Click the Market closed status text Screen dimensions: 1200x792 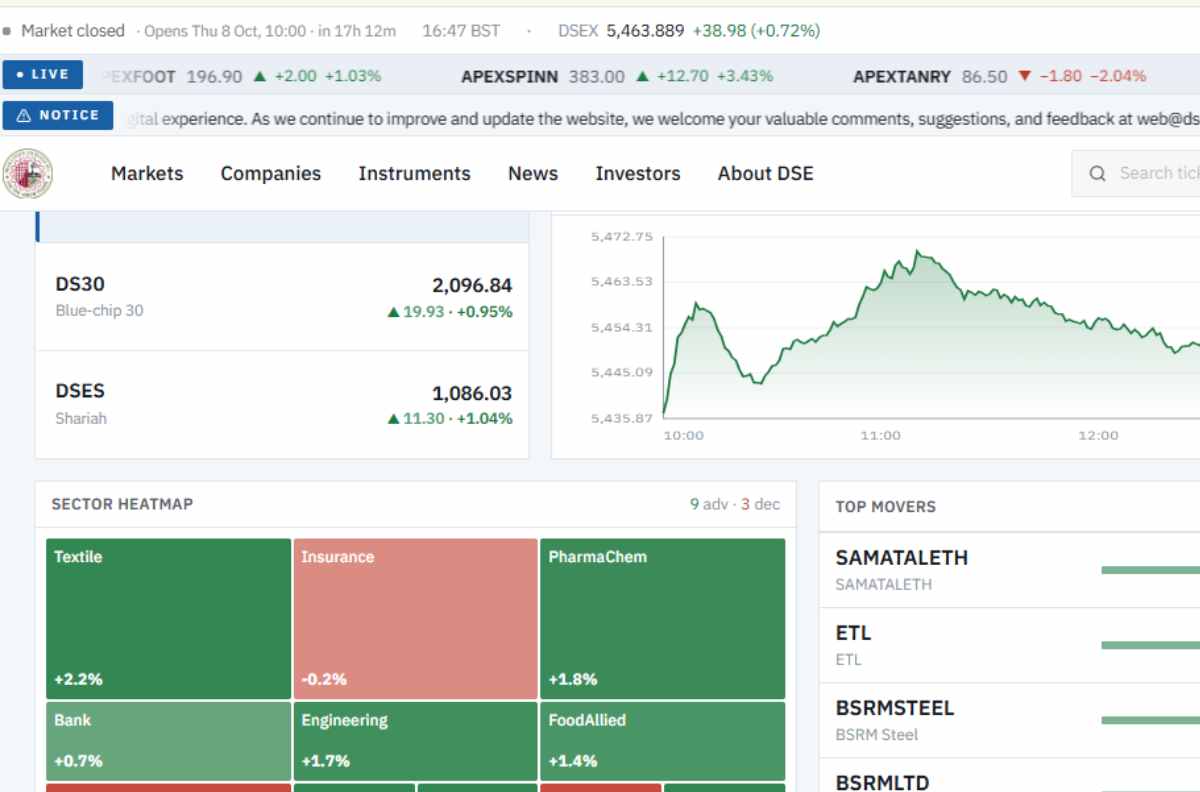click(73, 31)
